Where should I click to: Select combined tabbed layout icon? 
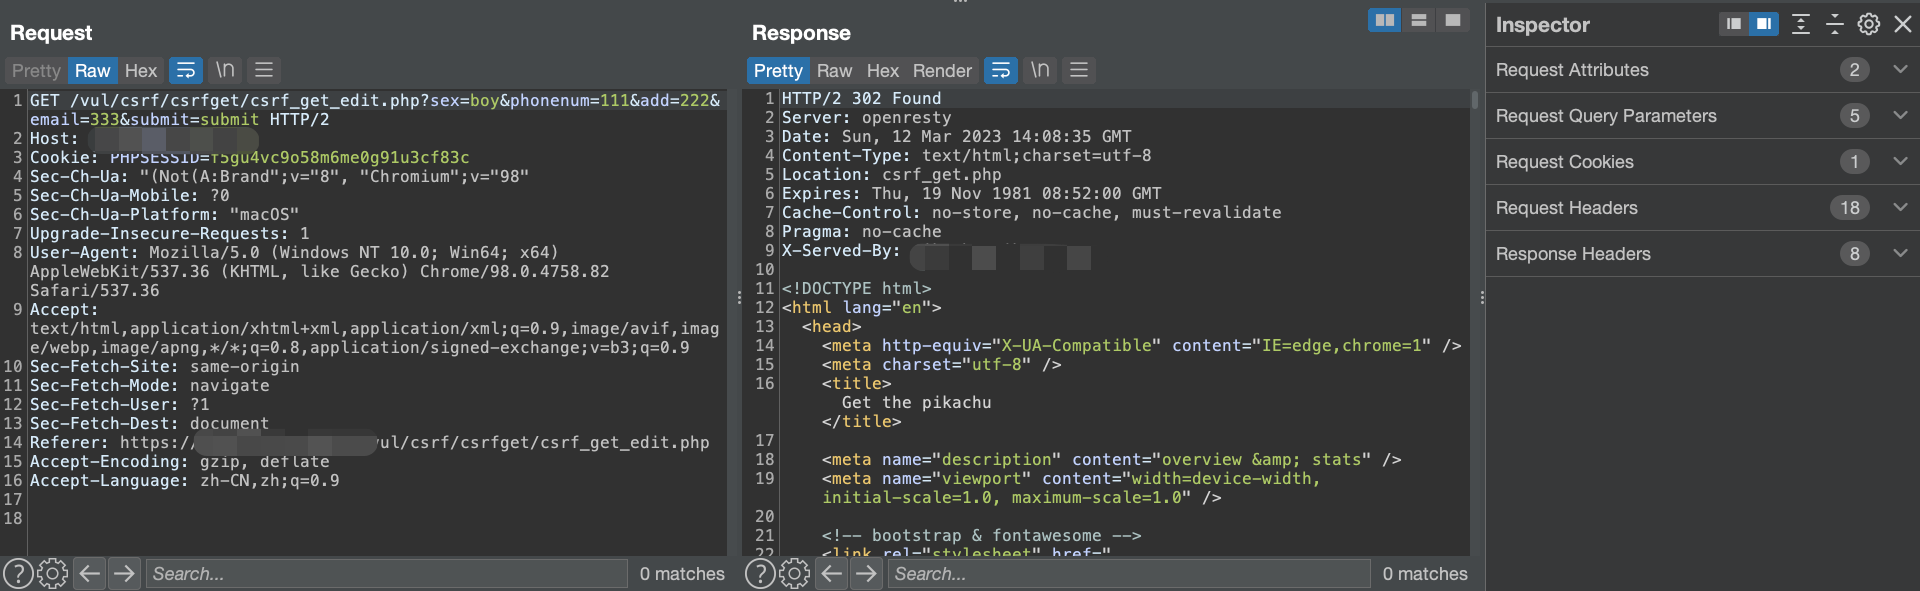click(1453, 20)
